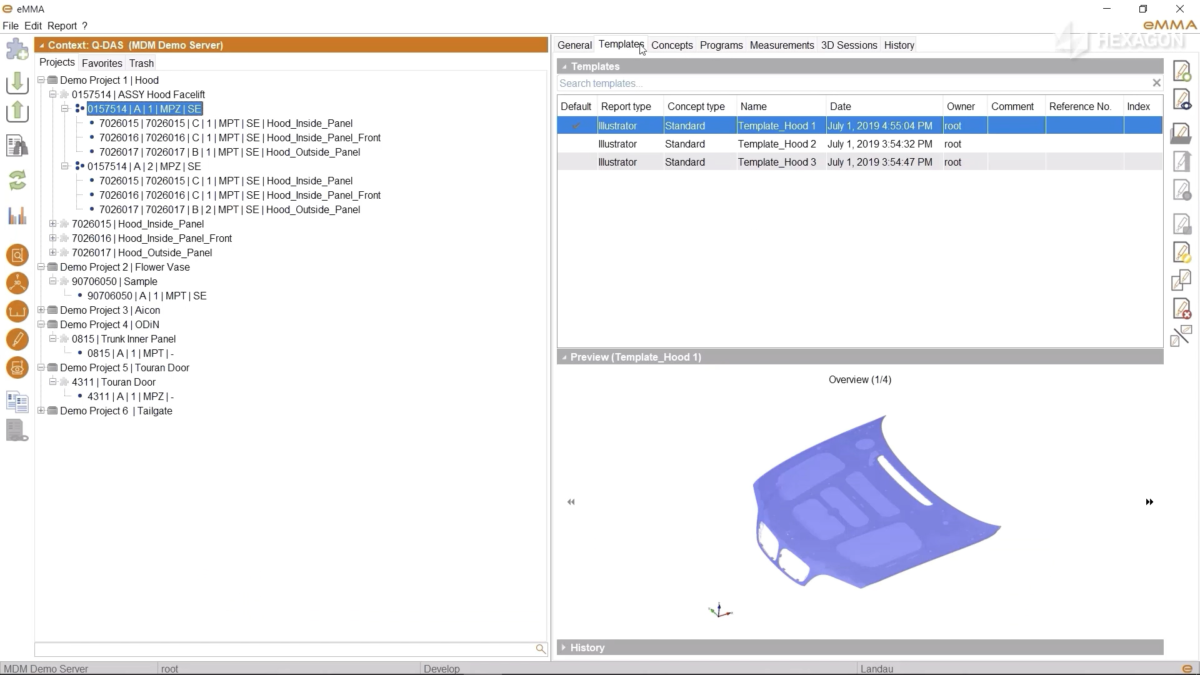Expand the 7026015 | Hood_Inside_Panel node
Screen dimensions: 1200x675
coord(53,224)
